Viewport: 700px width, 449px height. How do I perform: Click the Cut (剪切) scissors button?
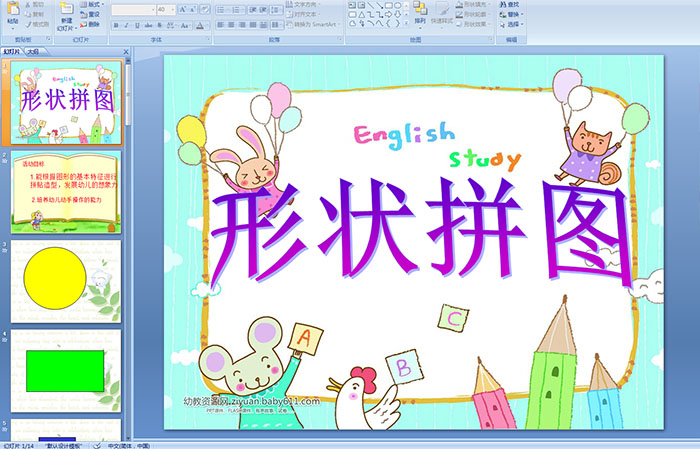coord(34,4)
